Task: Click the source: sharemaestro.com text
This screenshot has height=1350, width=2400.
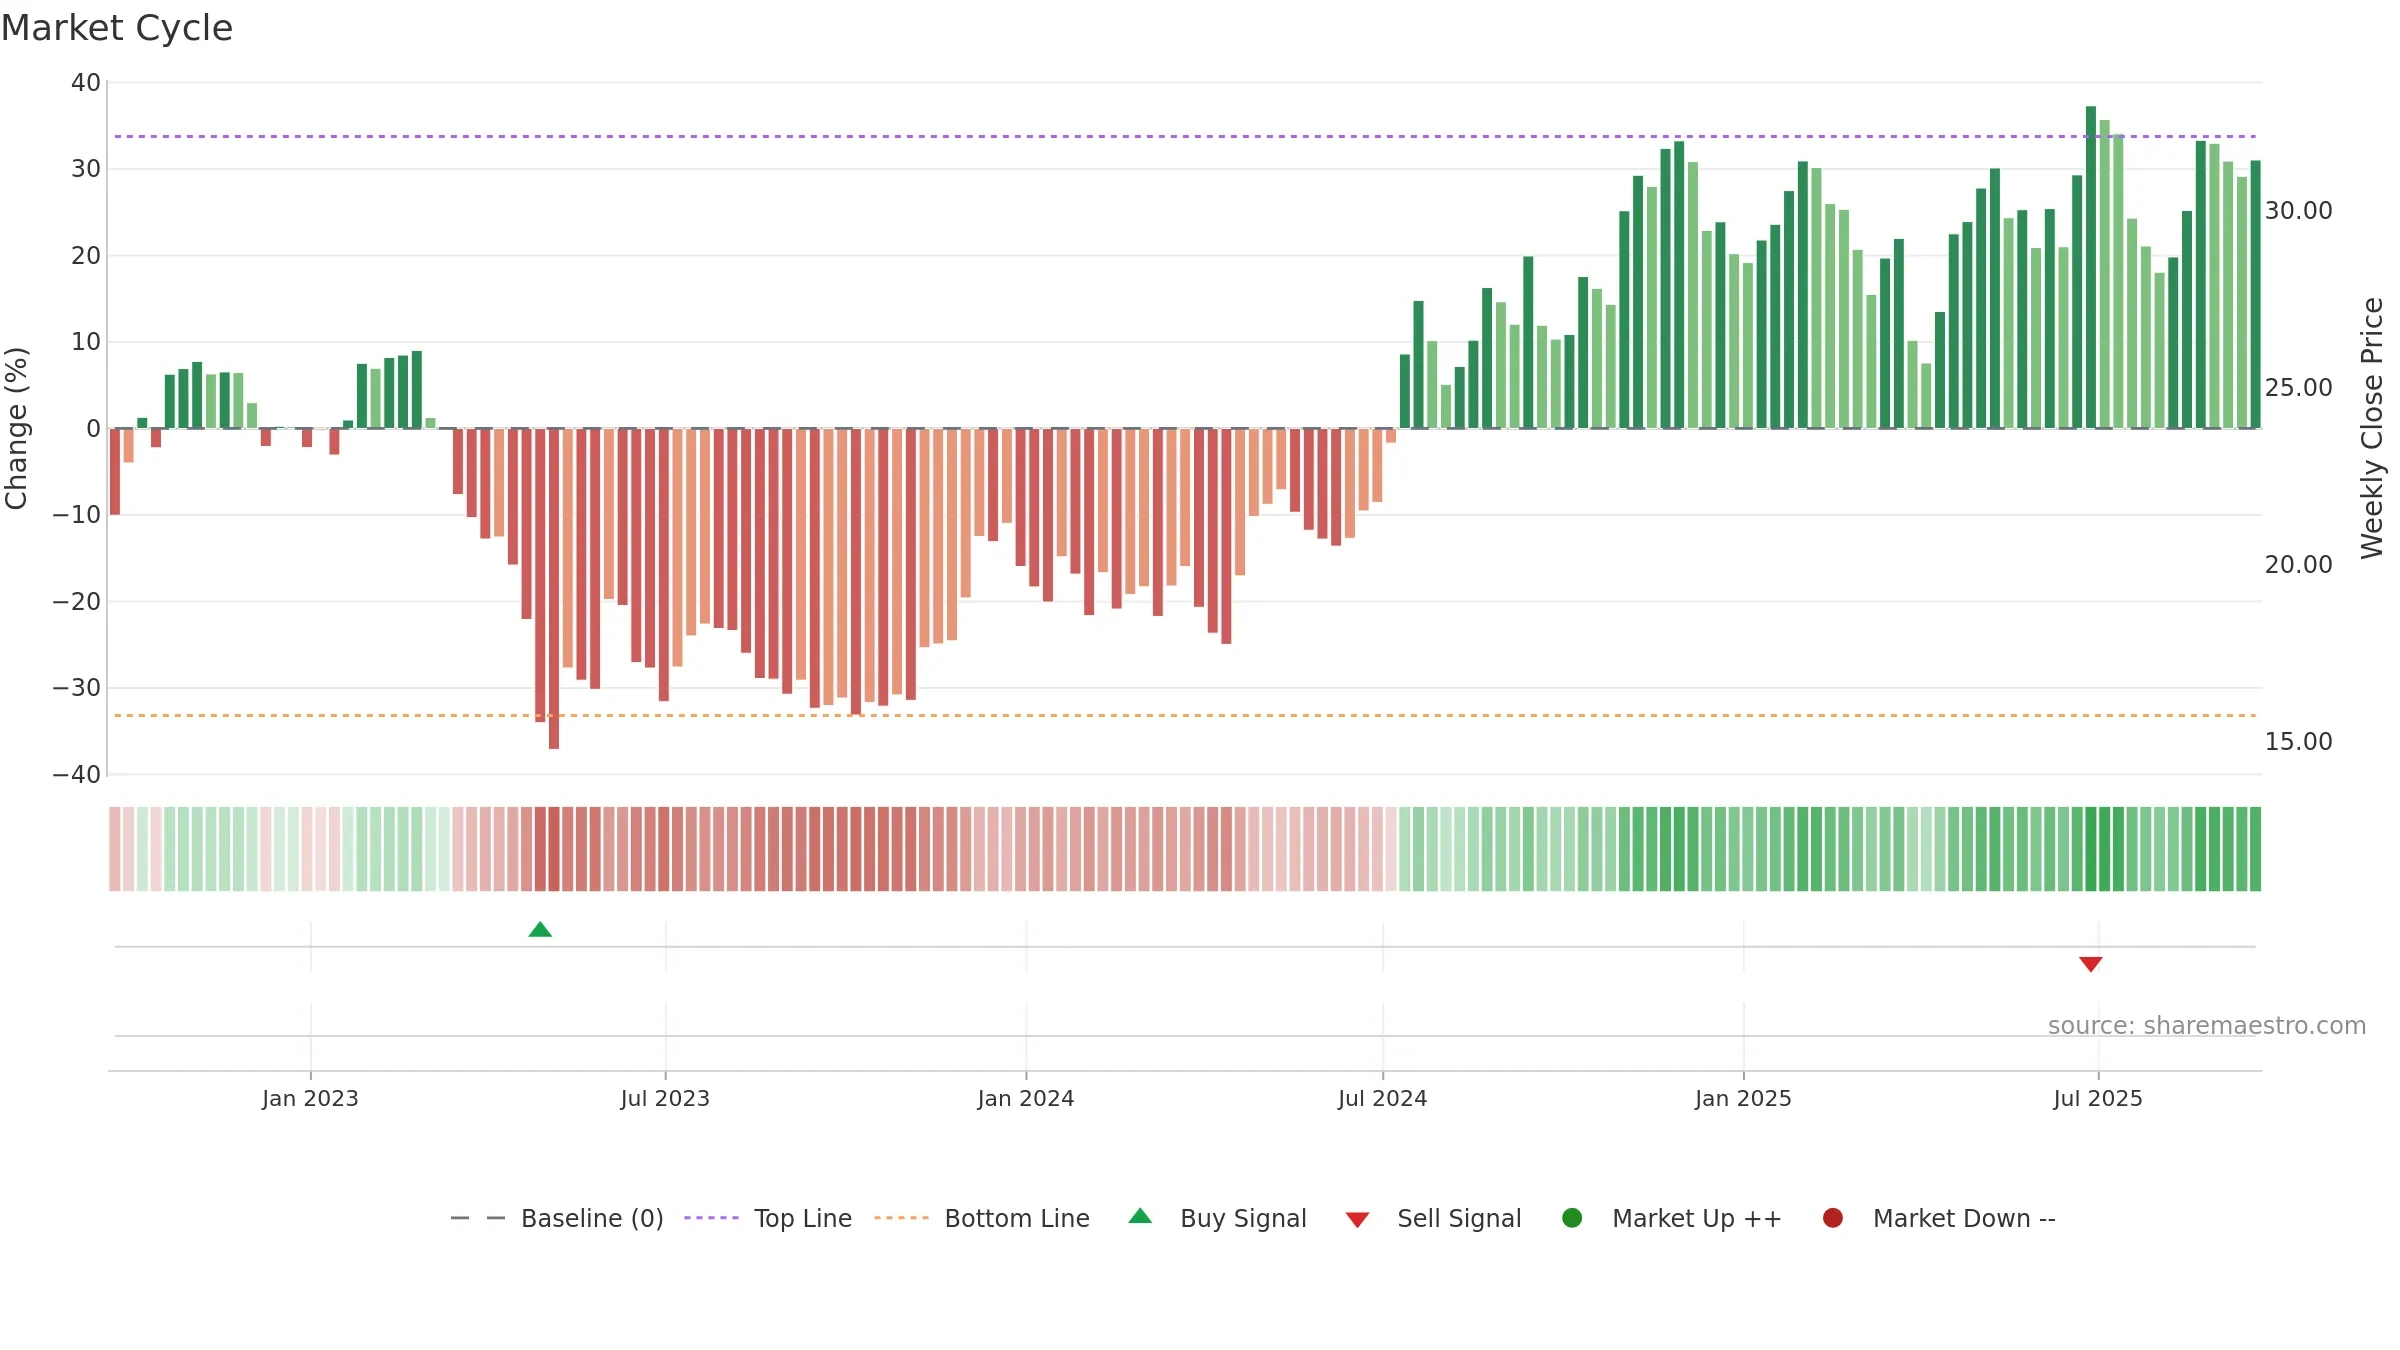Action: click(x=2207, y=1026)
